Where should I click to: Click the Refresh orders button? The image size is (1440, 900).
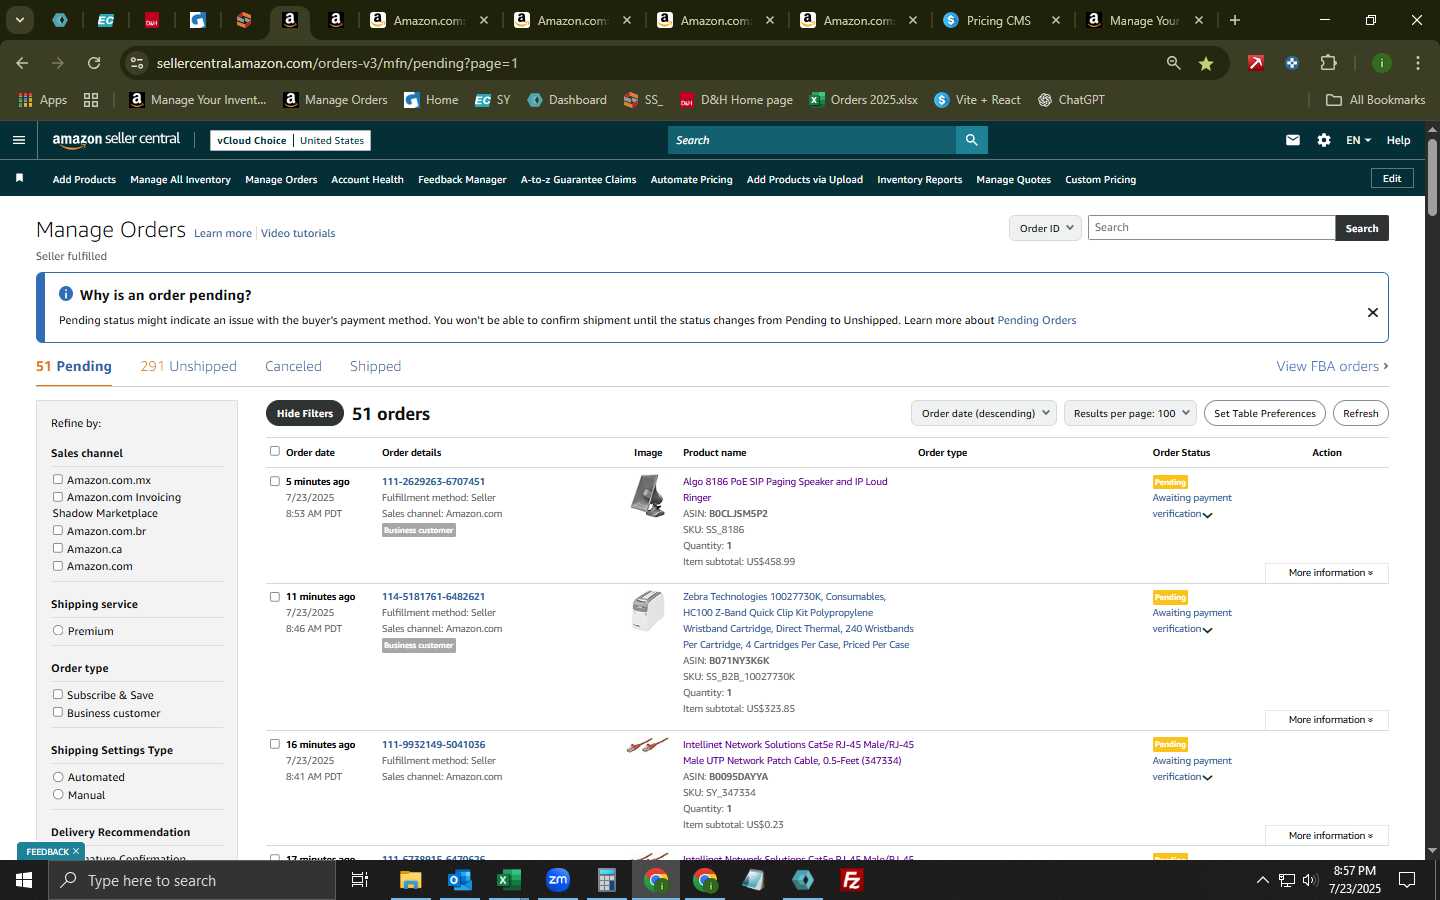click(1360, 413)
